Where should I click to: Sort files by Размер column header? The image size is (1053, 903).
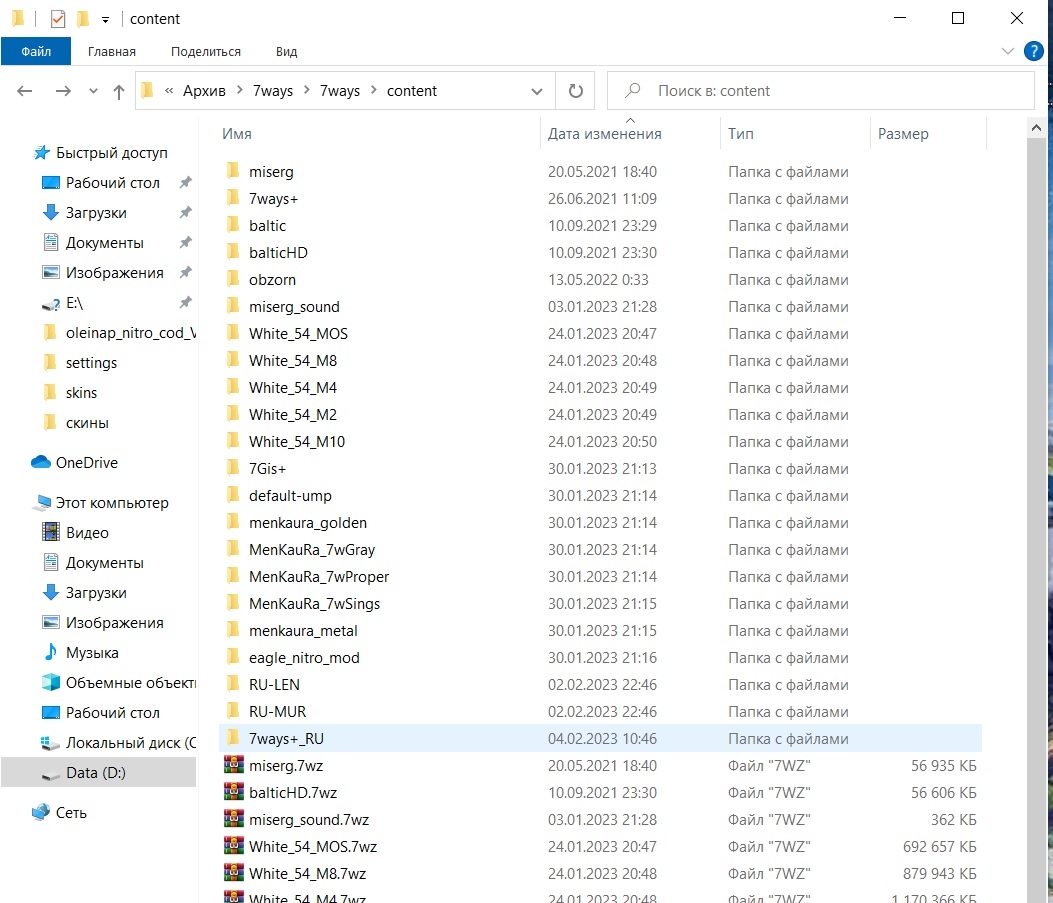tap(902, 133)
